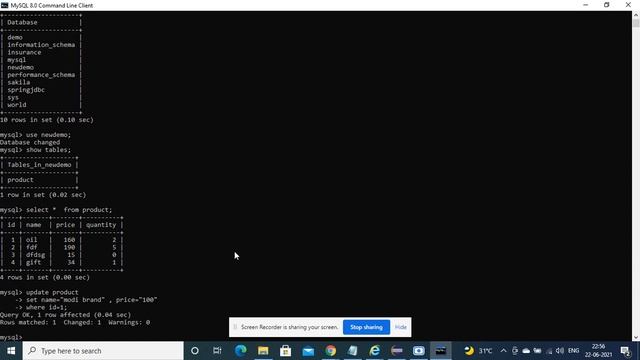Hide the screen sharing notification bar

pos(400,327)
